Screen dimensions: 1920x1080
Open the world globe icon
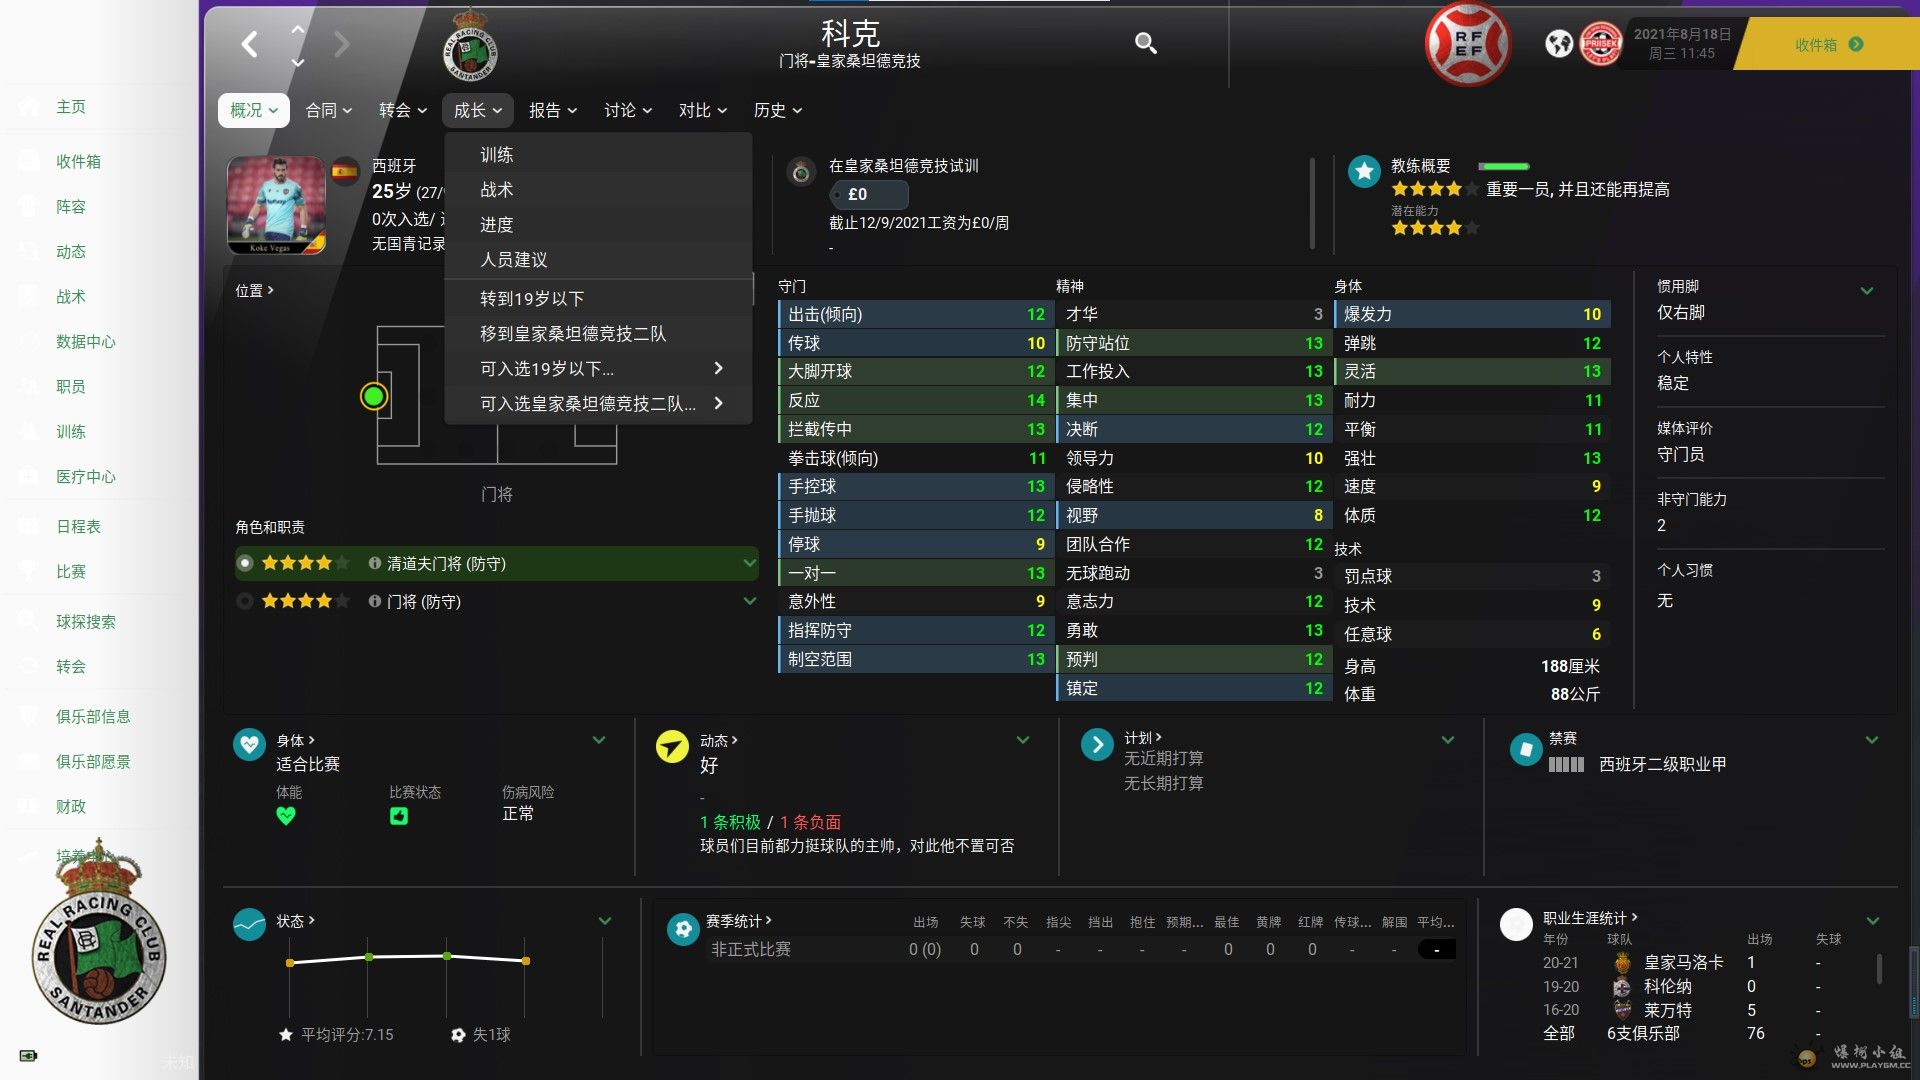(x=1558, y=44)
